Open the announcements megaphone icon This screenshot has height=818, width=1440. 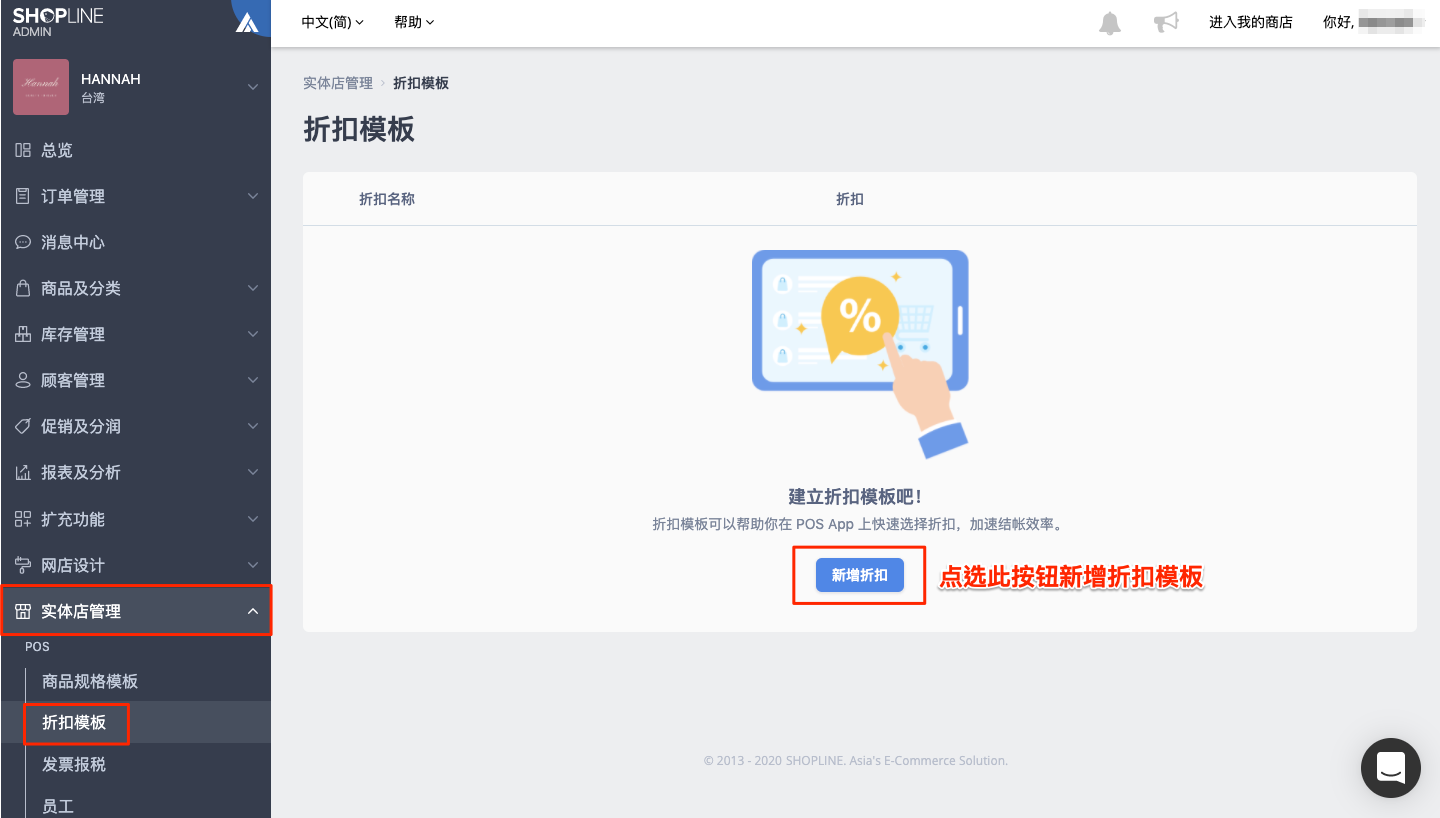[x=1166, y=22]
